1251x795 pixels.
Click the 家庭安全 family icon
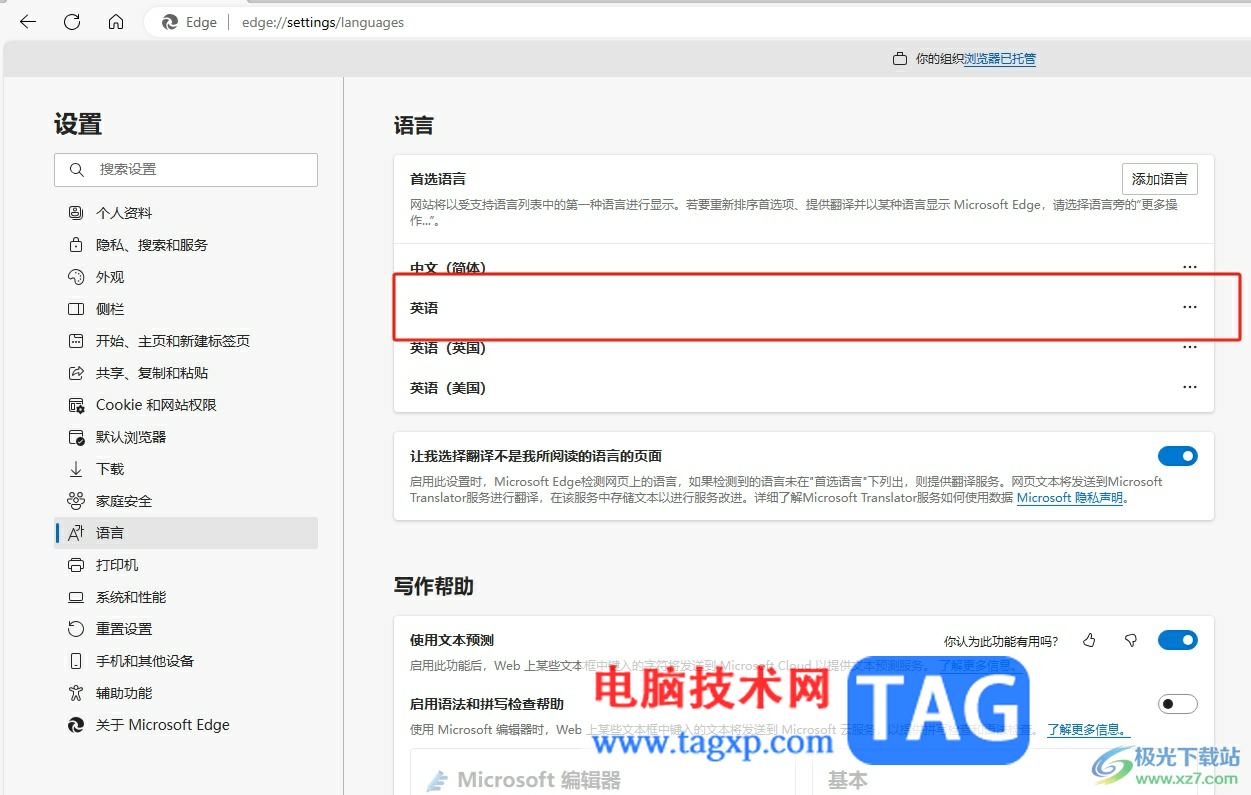[x=76, y=501]
